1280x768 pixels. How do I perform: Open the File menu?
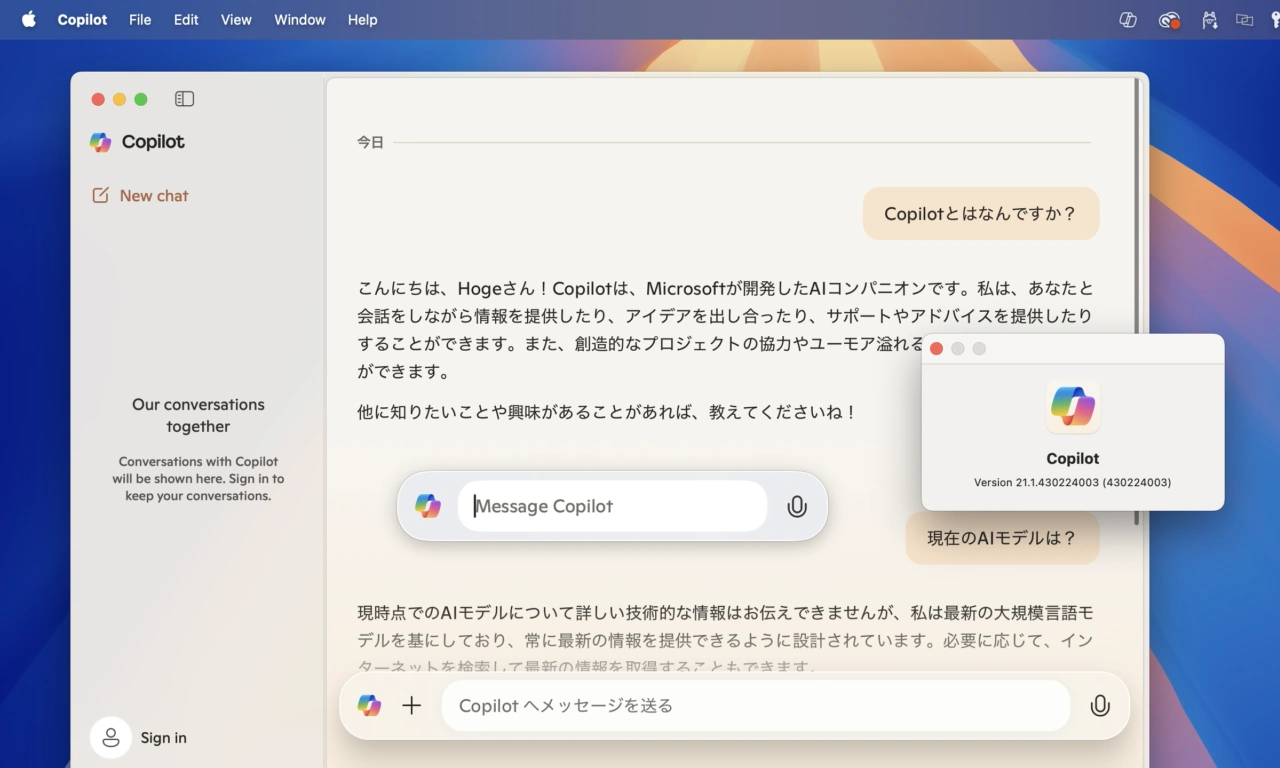(140, 20)
